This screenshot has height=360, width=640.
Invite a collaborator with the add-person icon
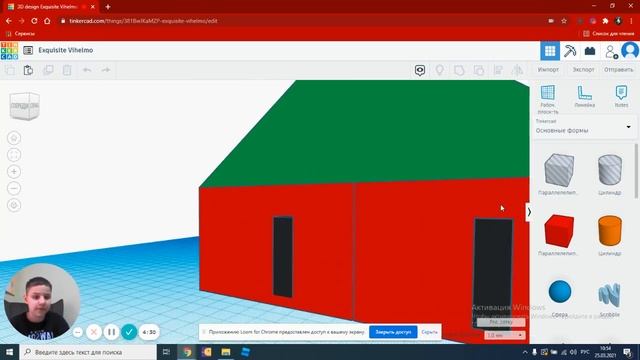pyautogui.click(x=611, y=51)
